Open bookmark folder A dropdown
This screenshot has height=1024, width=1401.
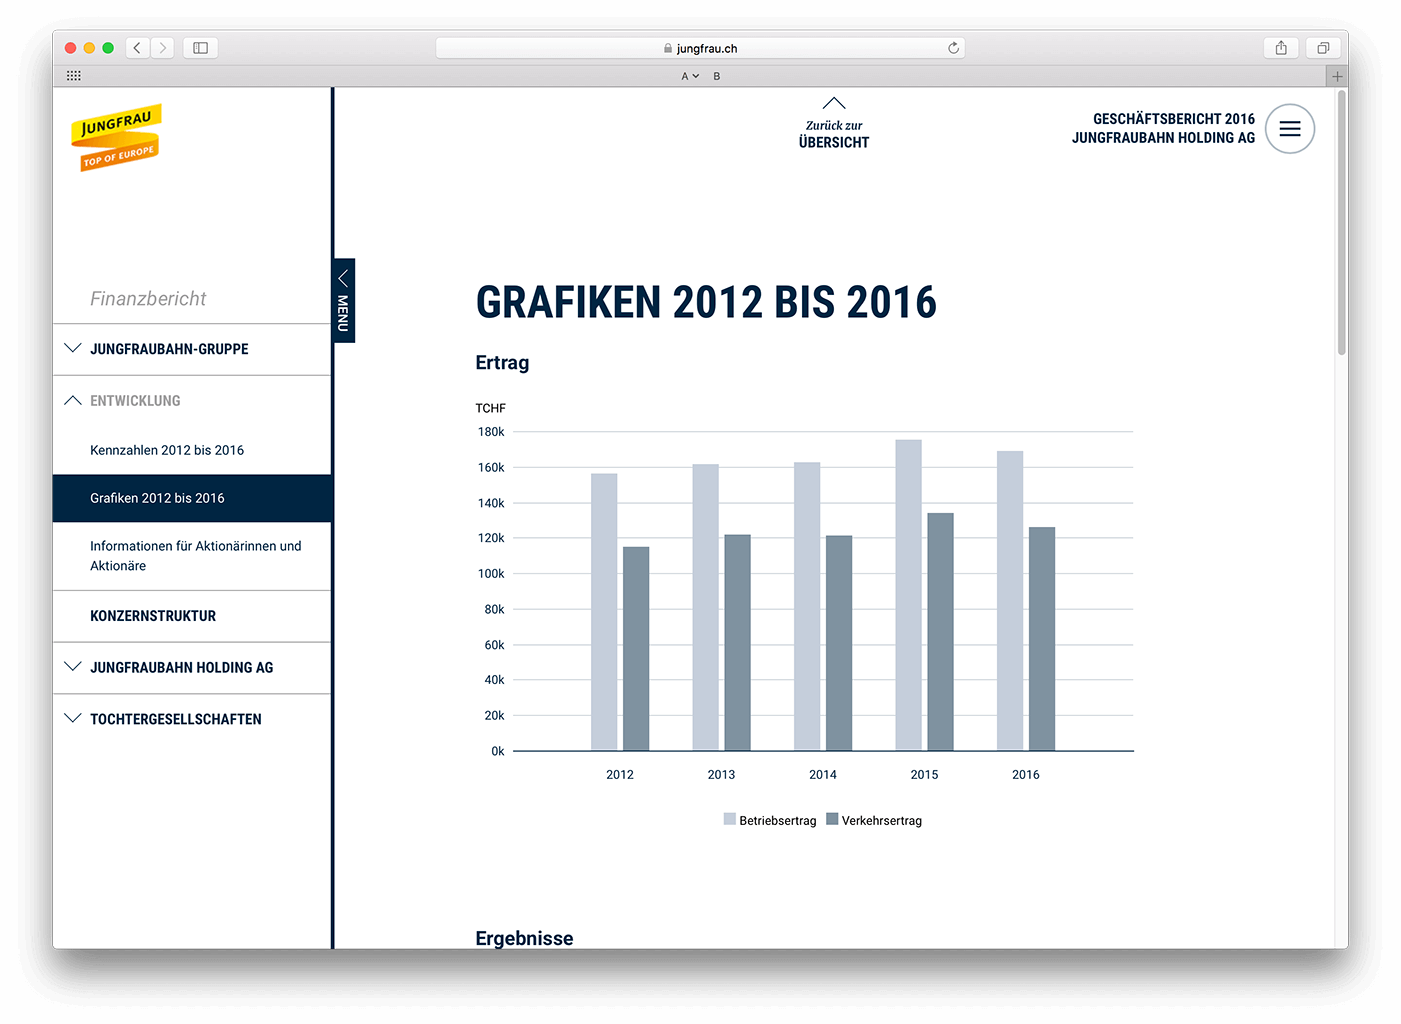[x=690, y=76]
